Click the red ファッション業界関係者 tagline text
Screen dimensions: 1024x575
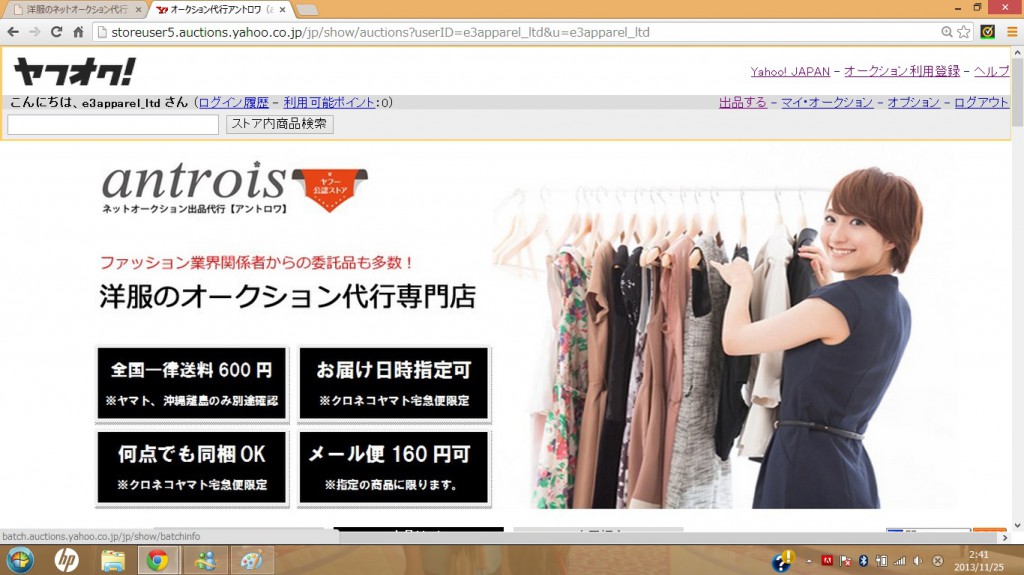click(x=257, y=263)
